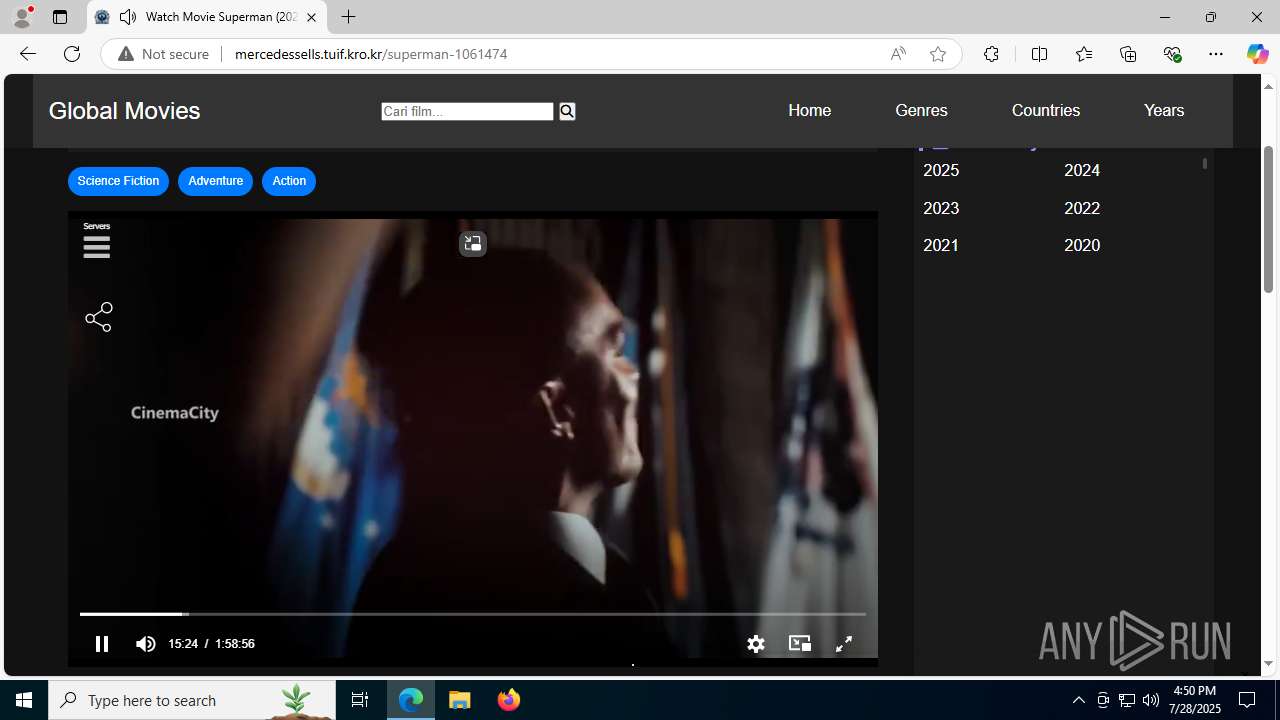The image size is (1280, 720).
Task: Click the pop-out icon atop the video
Action: tap(472, 243)
